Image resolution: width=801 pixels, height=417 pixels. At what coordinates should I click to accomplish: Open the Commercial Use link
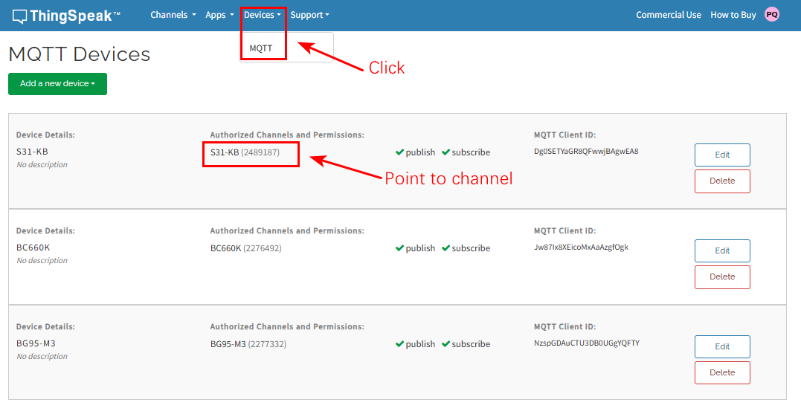(668, 15)
